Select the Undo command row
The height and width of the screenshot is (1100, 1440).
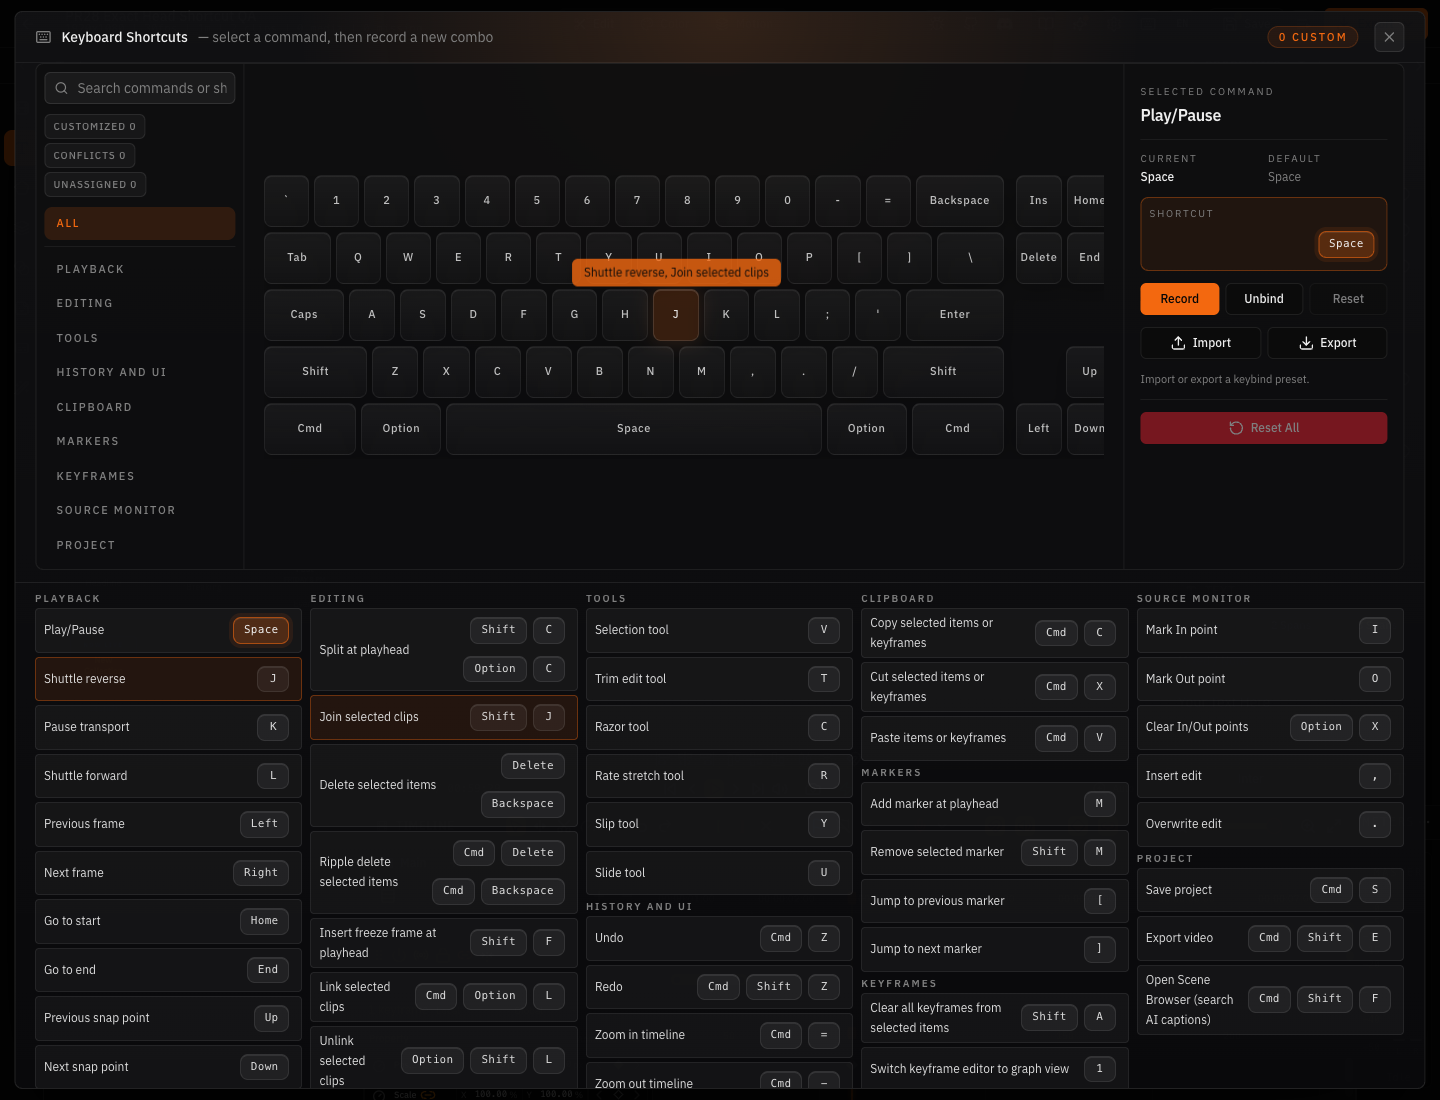pyautogui.click(x=719, y=938)
